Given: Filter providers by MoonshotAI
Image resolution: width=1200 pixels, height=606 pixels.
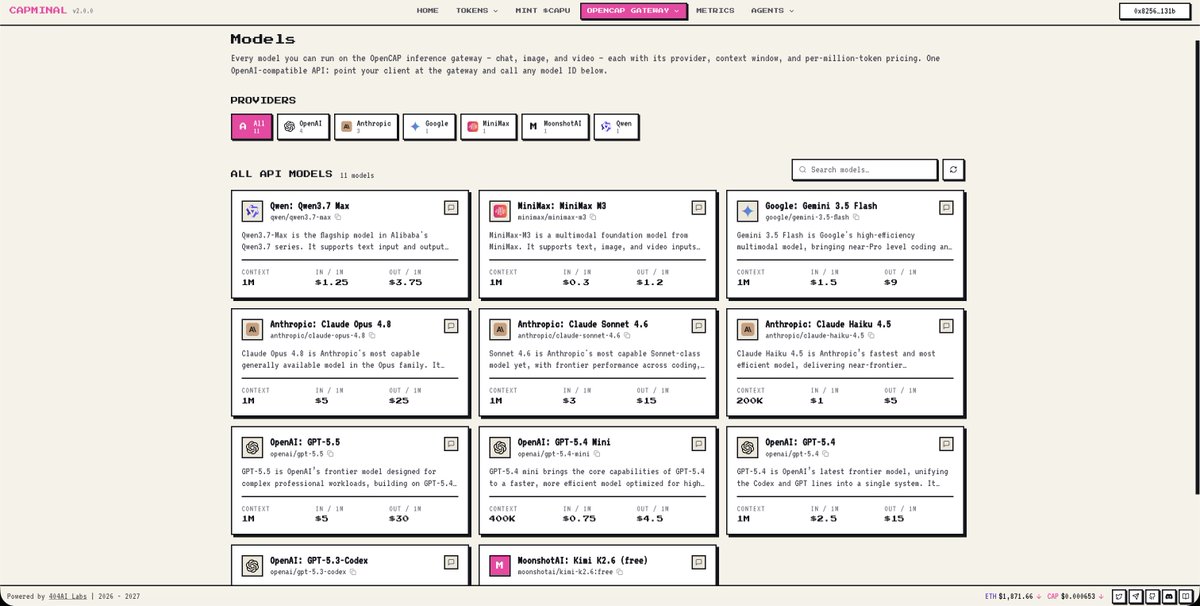Looking at the screenshot, I should (x=555, y=127).
